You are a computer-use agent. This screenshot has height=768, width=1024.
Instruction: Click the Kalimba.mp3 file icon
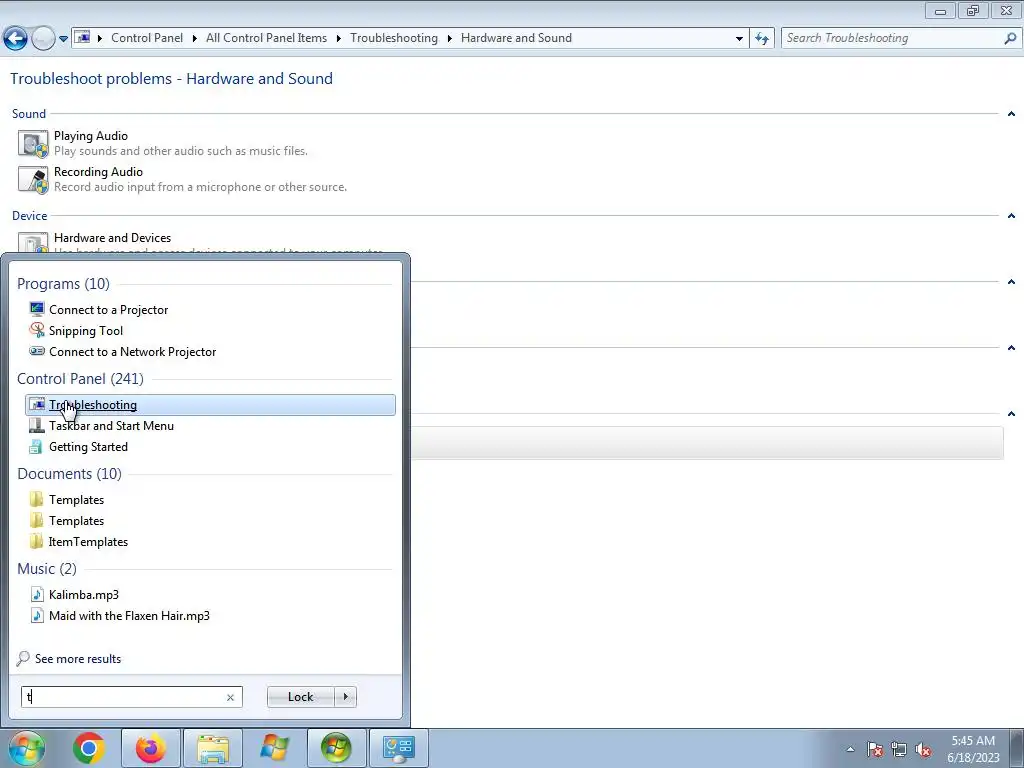click(37, 594)
